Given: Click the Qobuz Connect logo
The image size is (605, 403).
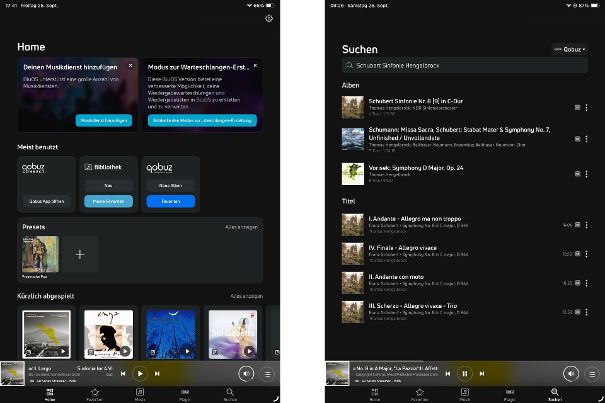Looking at the screenshot, I should 33,168.
